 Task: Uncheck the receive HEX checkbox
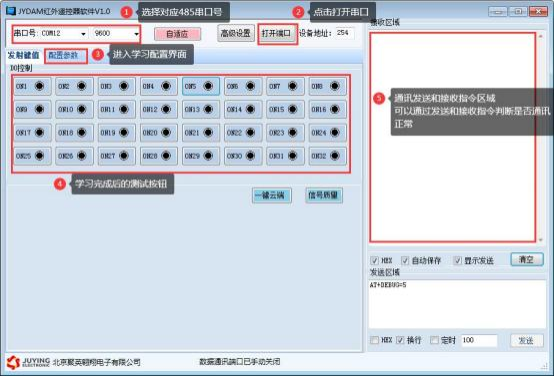click(x=374, y=261)
